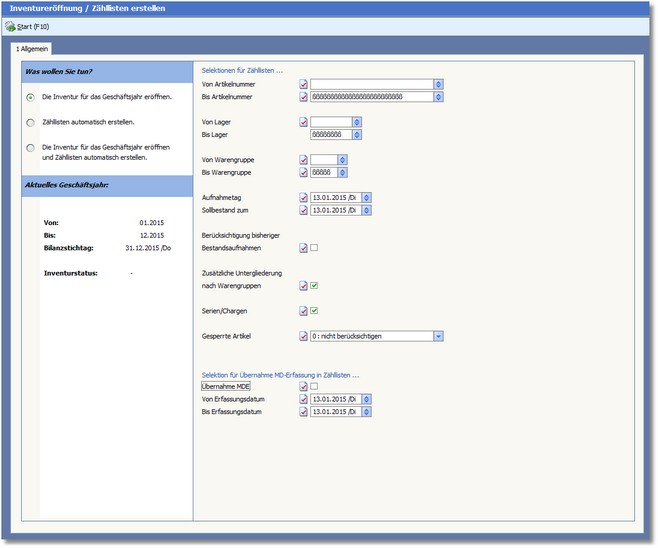Toggle the Übernahme MDE checkbox

(x=314, y=386)
